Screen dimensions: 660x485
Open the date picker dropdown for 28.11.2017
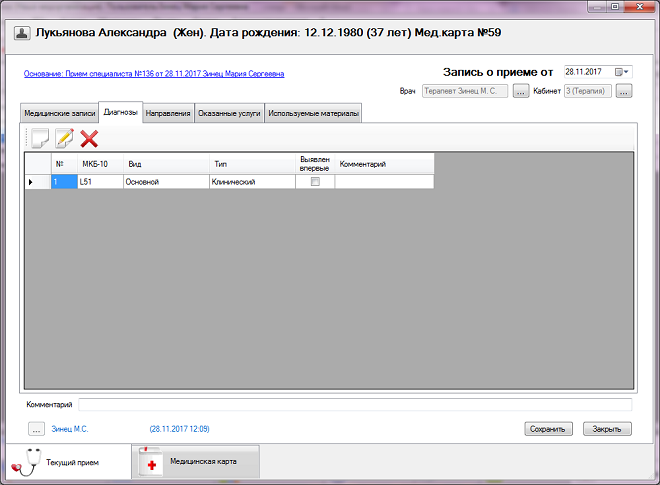click(622, 72)
